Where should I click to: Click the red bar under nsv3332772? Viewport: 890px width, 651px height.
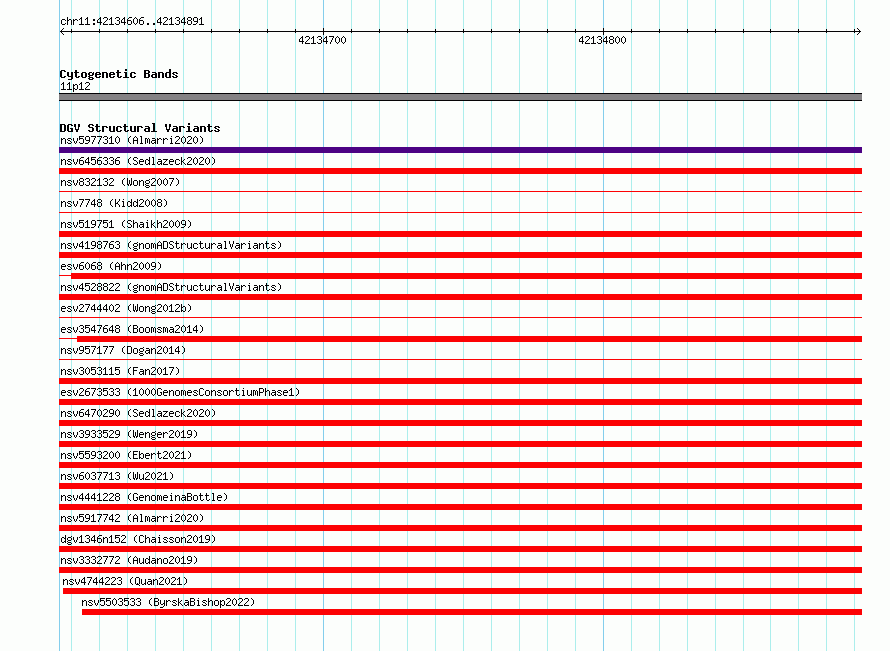tap(460, 570)
